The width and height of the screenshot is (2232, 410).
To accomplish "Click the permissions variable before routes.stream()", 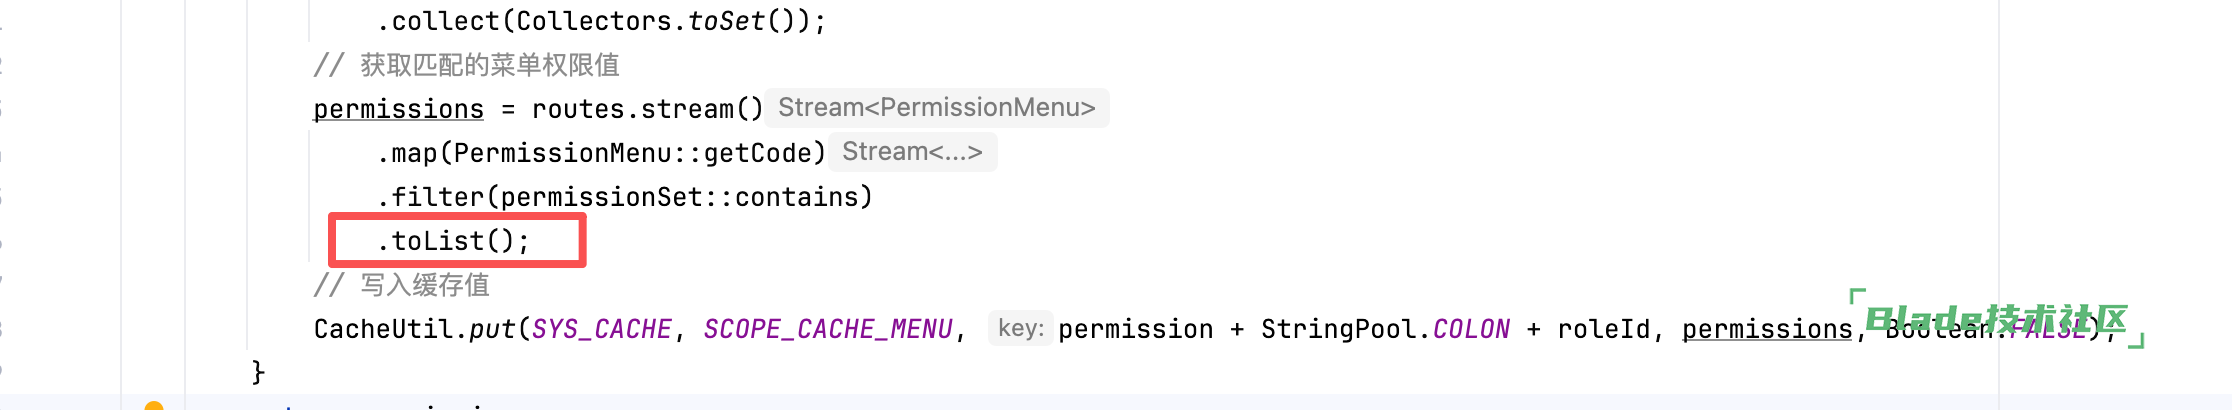I will (398, 109).
